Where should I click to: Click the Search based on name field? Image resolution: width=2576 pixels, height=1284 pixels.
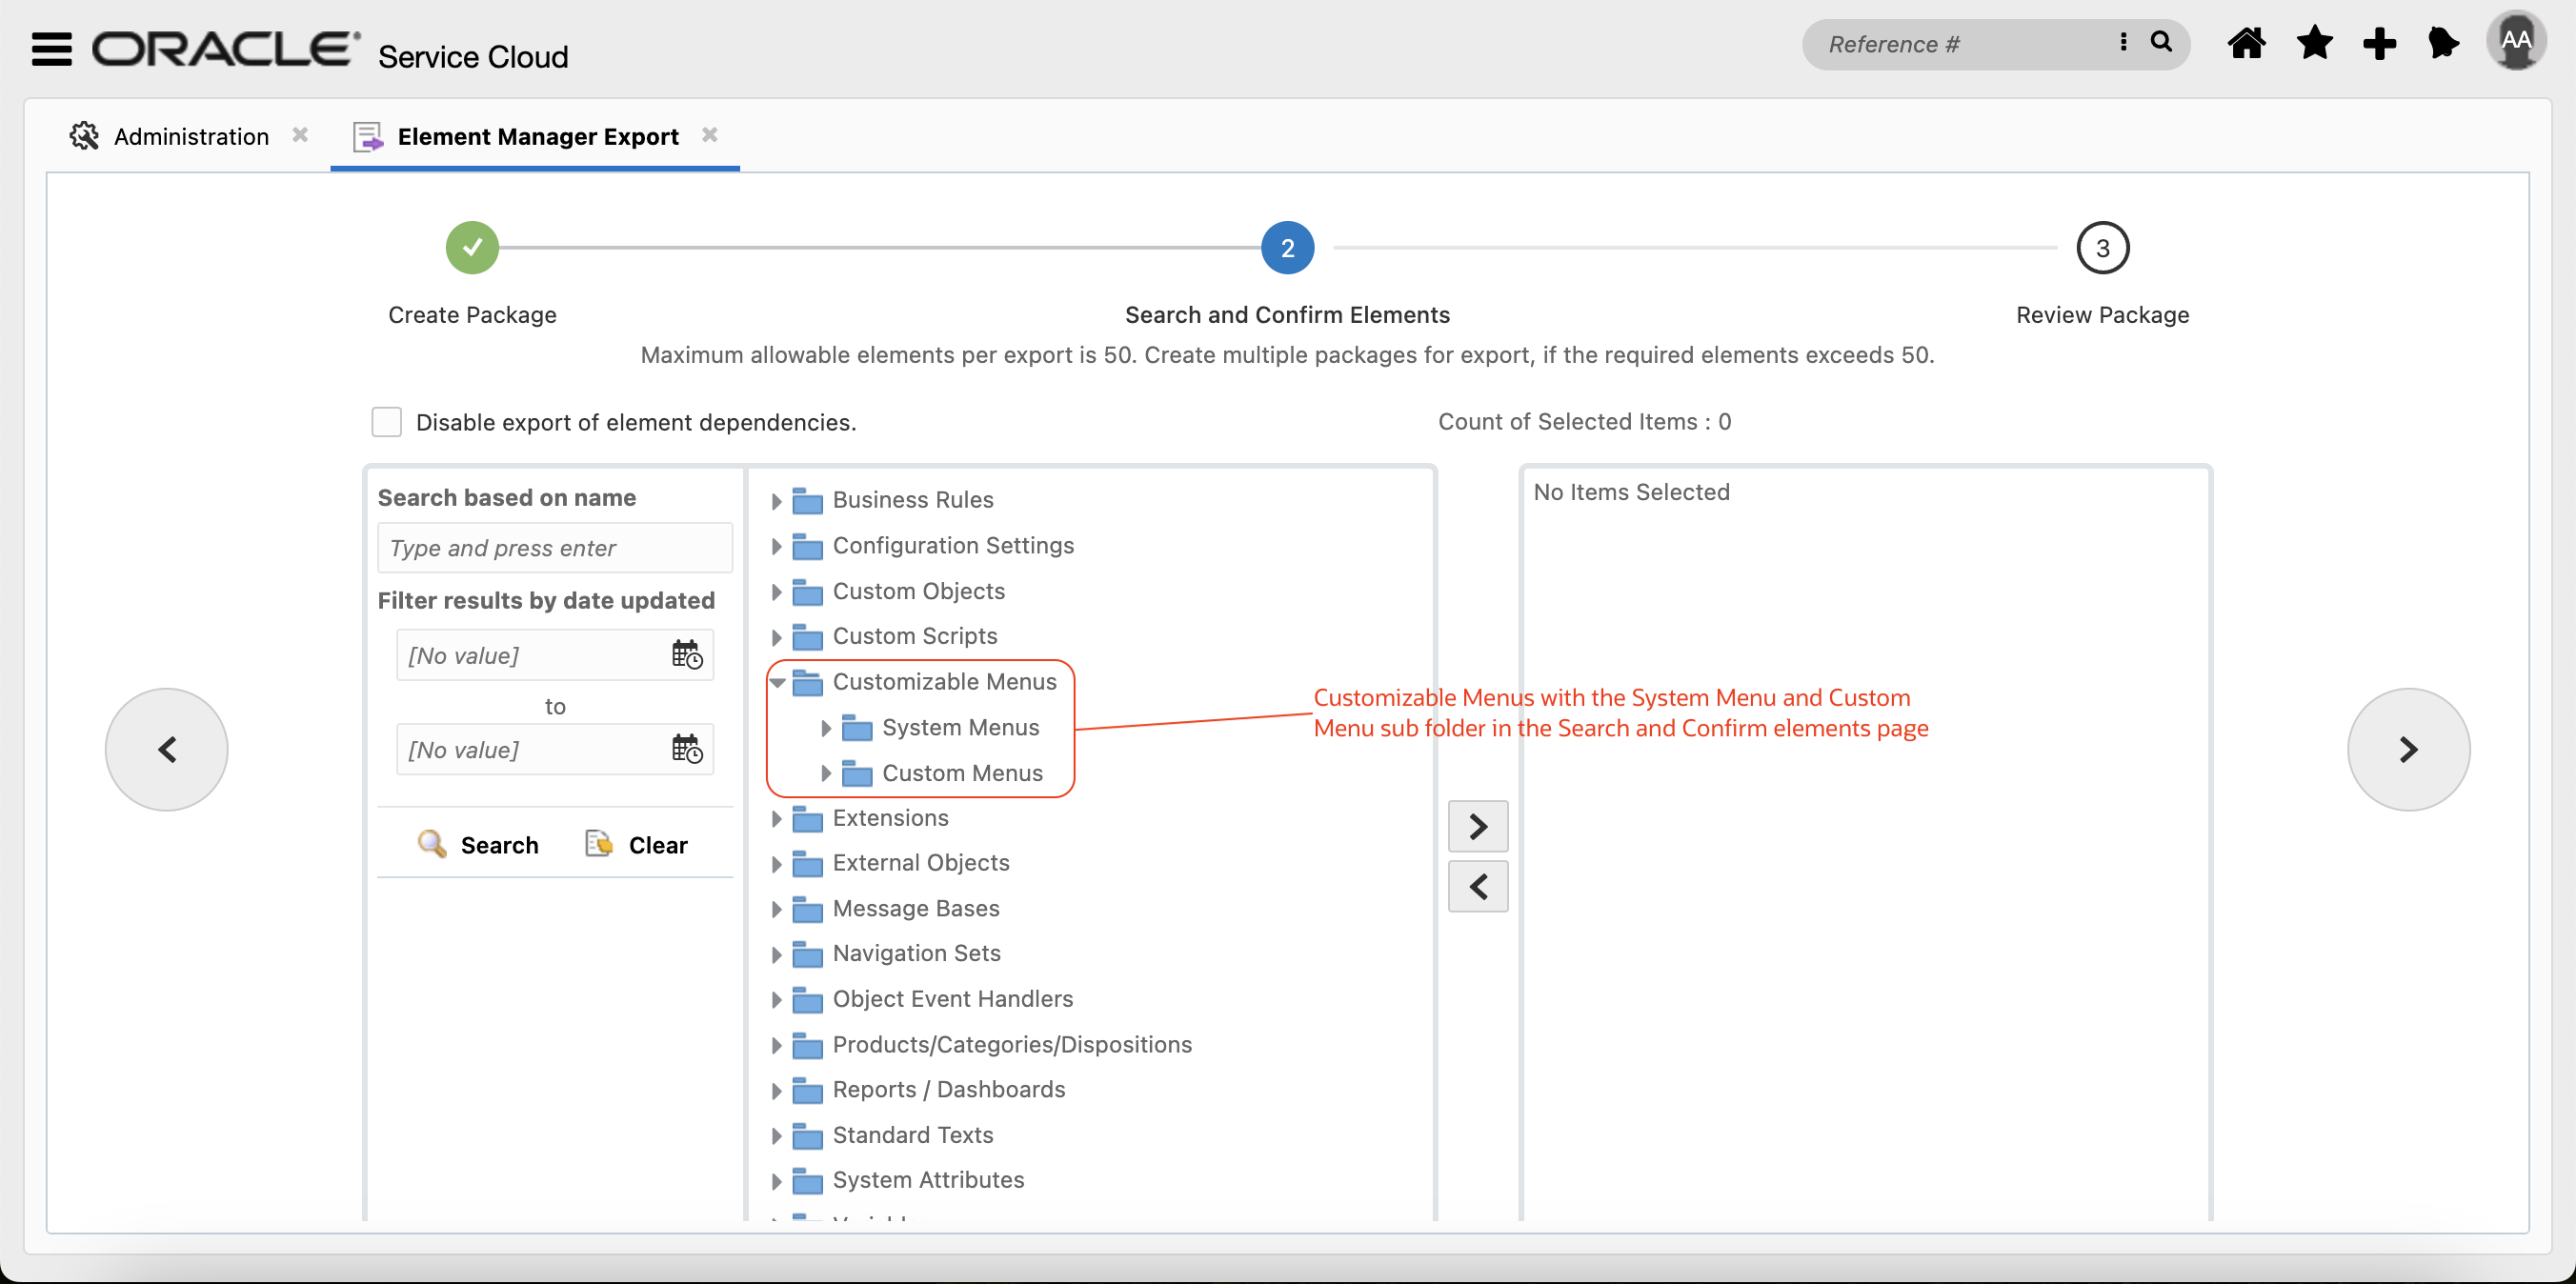(x=554, y=548)
